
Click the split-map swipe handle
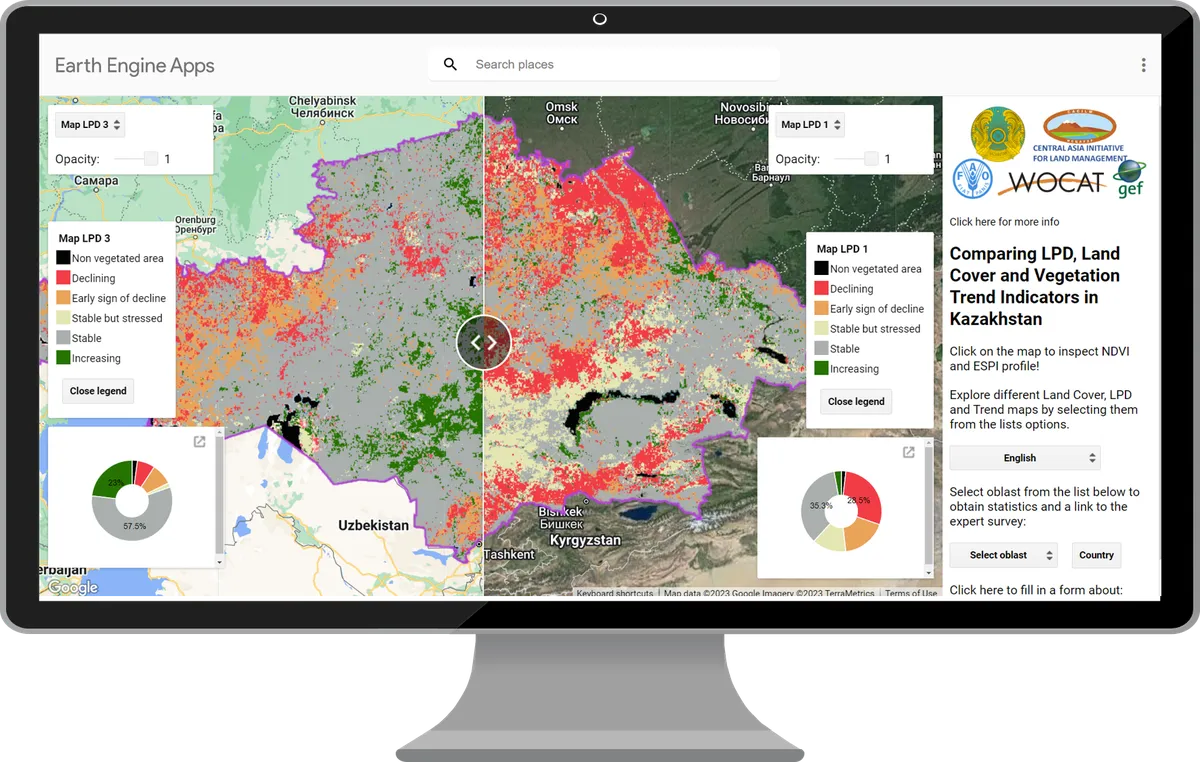484,342
